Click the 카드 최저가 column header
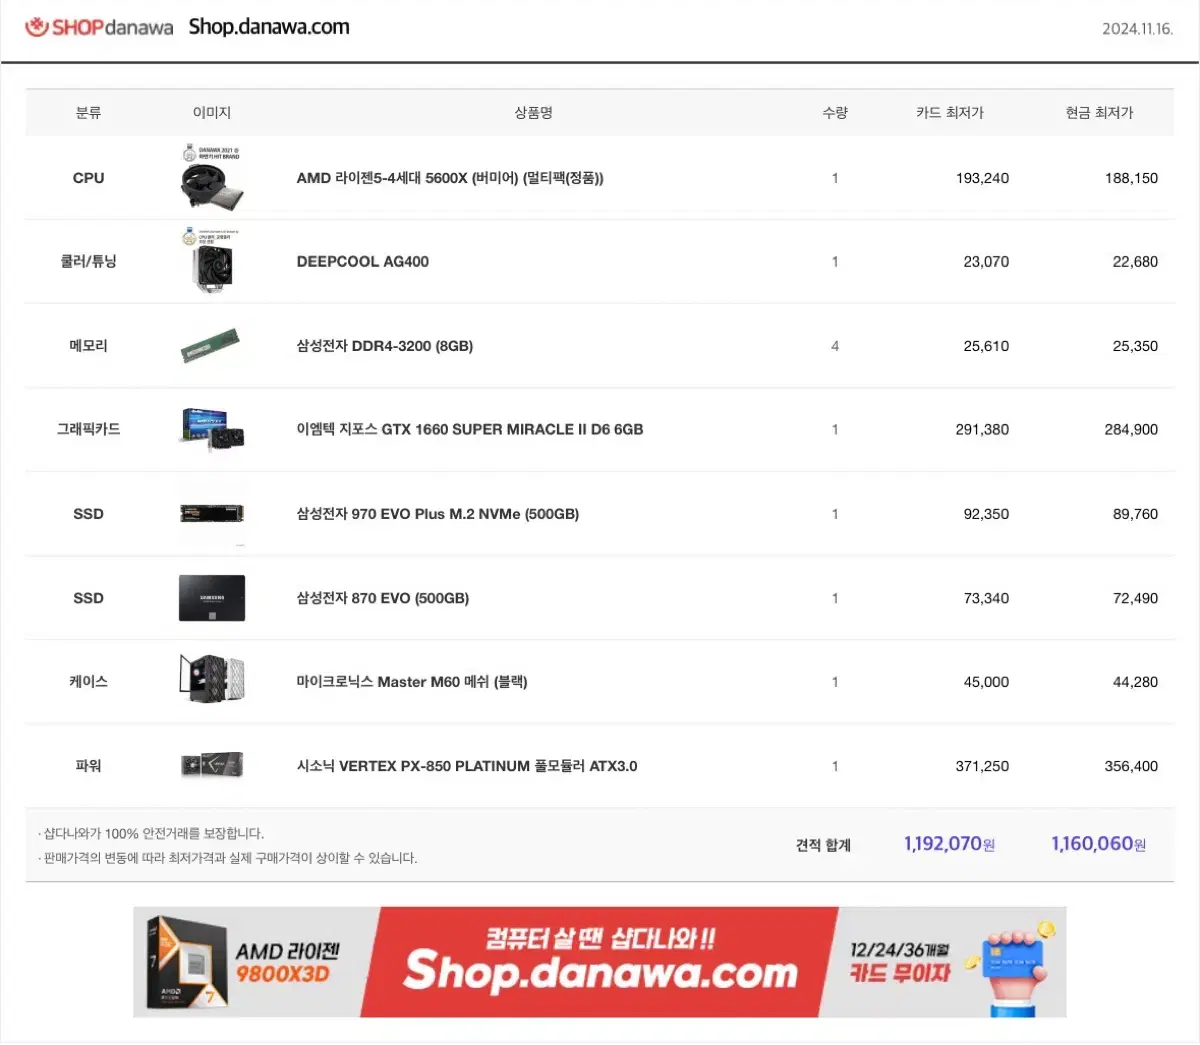 click(950, 113)
